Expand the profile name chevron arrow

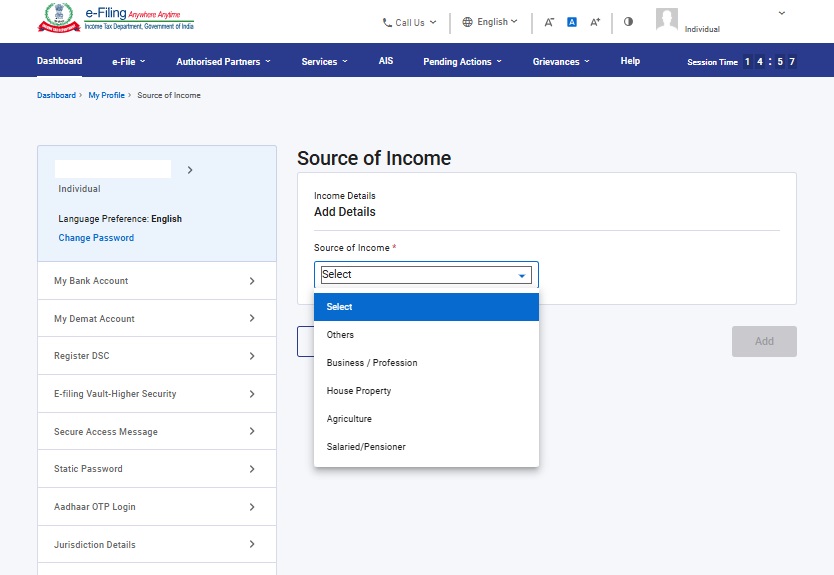point(190,170)
